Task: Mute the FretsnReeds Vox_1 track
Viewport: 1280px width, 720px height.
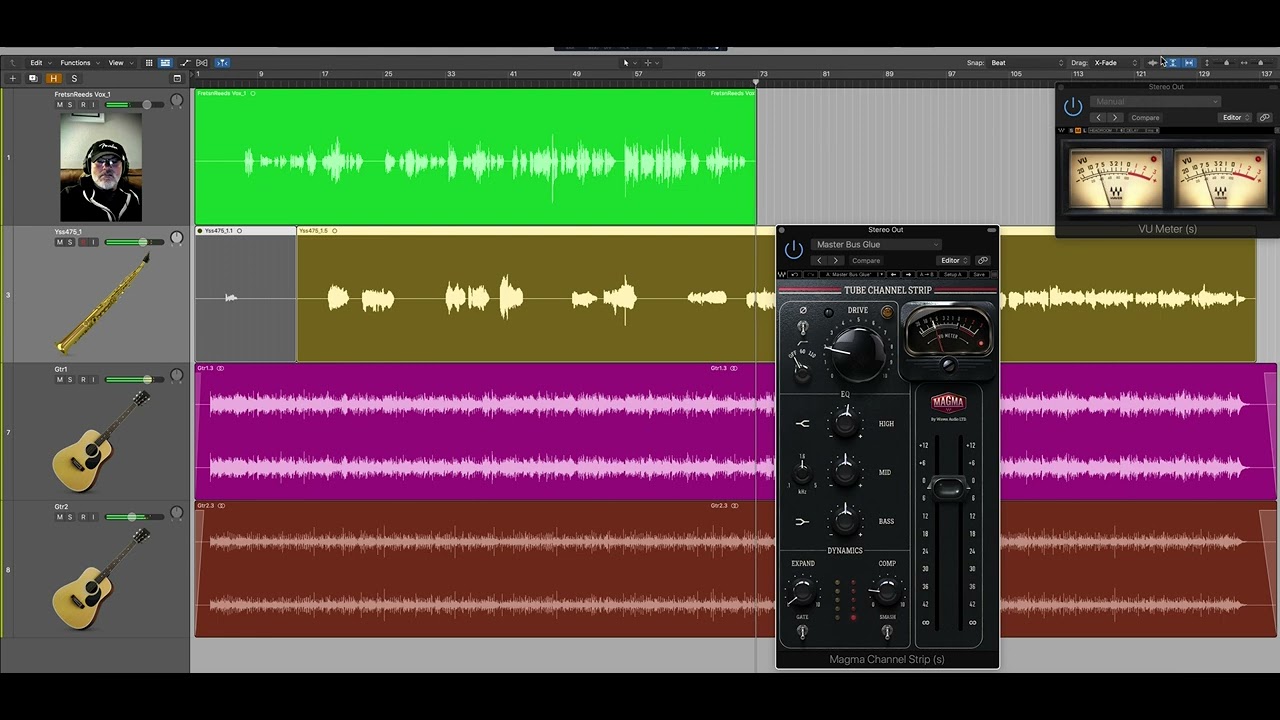Action: pos(59,105)
